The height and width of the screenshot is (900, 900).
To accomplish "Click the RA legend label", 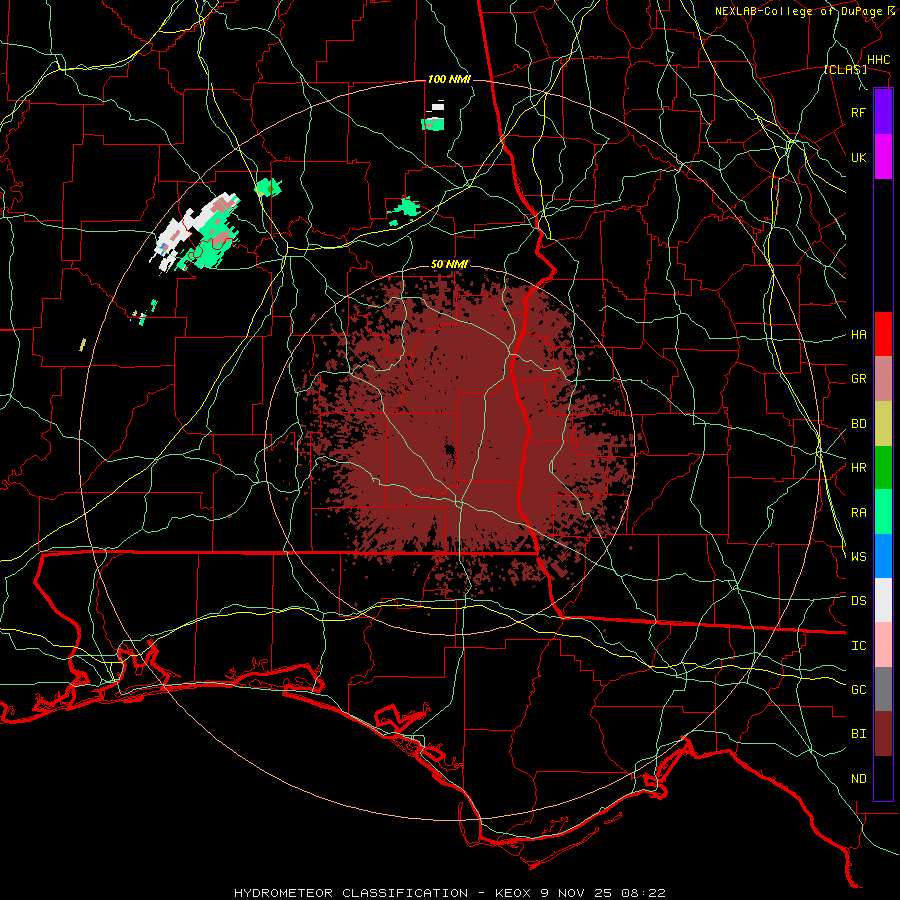I will pyautogui.click(x=858, y=513).
